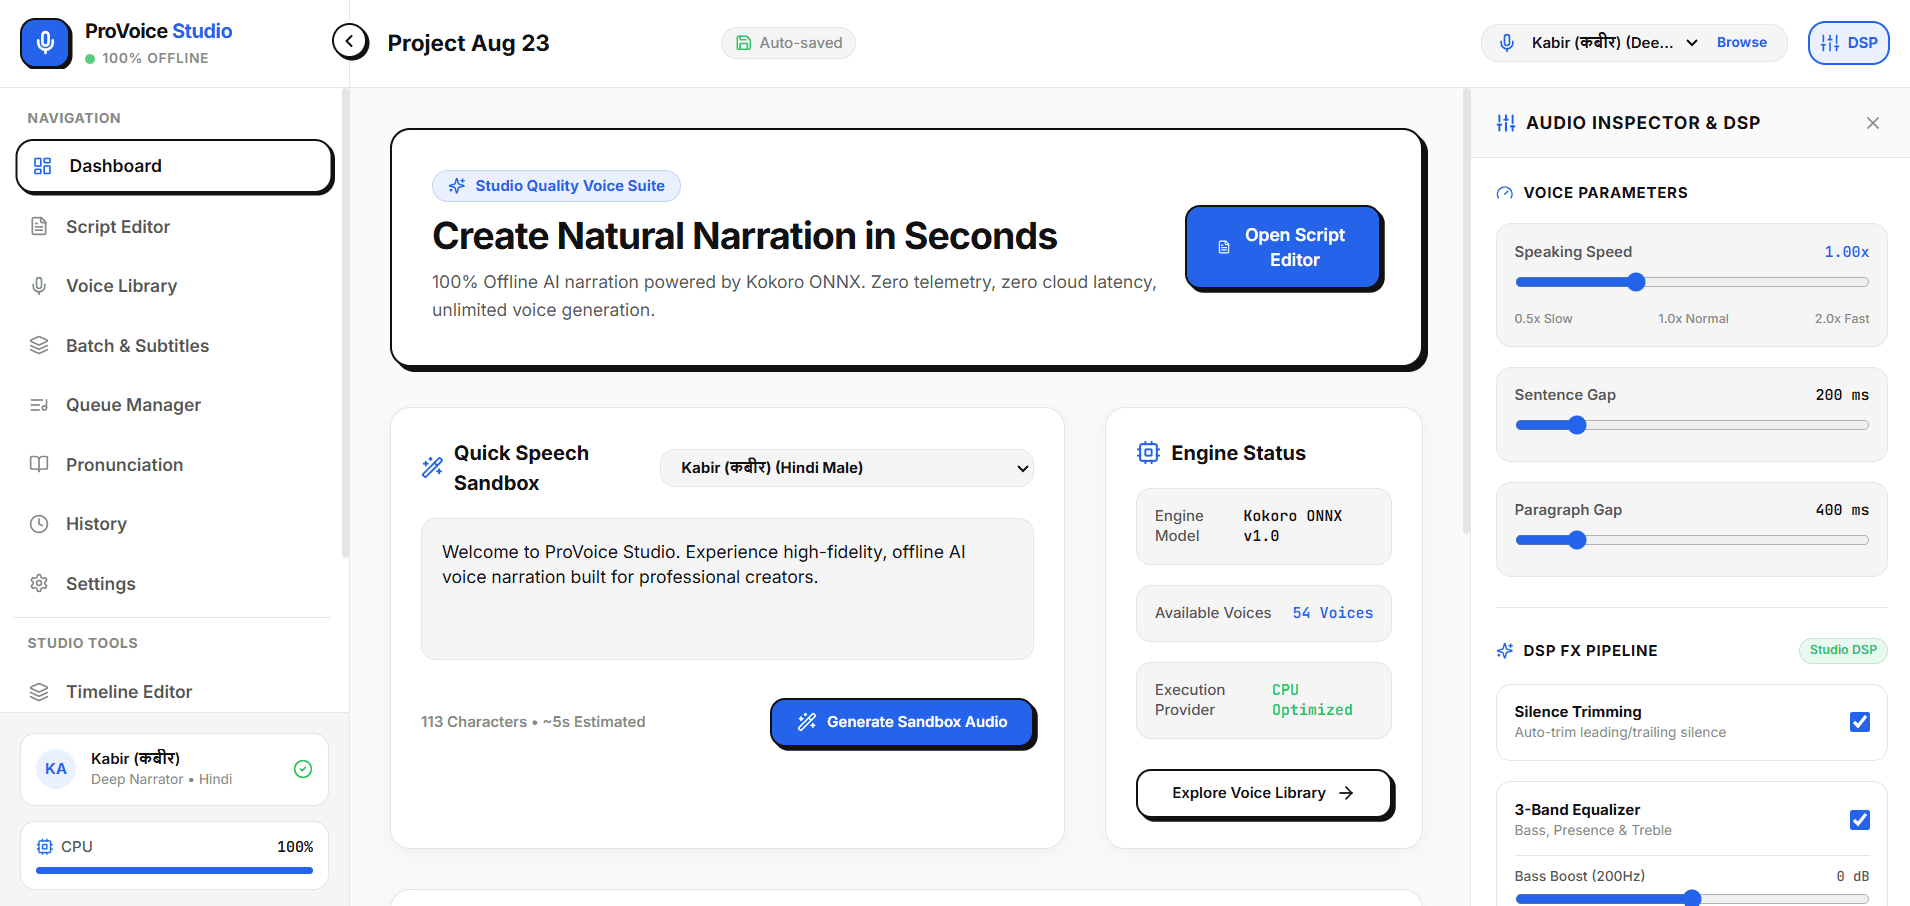Click the Studio Quality Voice Suite badge
The image size is (1910, 906).
pos(556,186)
